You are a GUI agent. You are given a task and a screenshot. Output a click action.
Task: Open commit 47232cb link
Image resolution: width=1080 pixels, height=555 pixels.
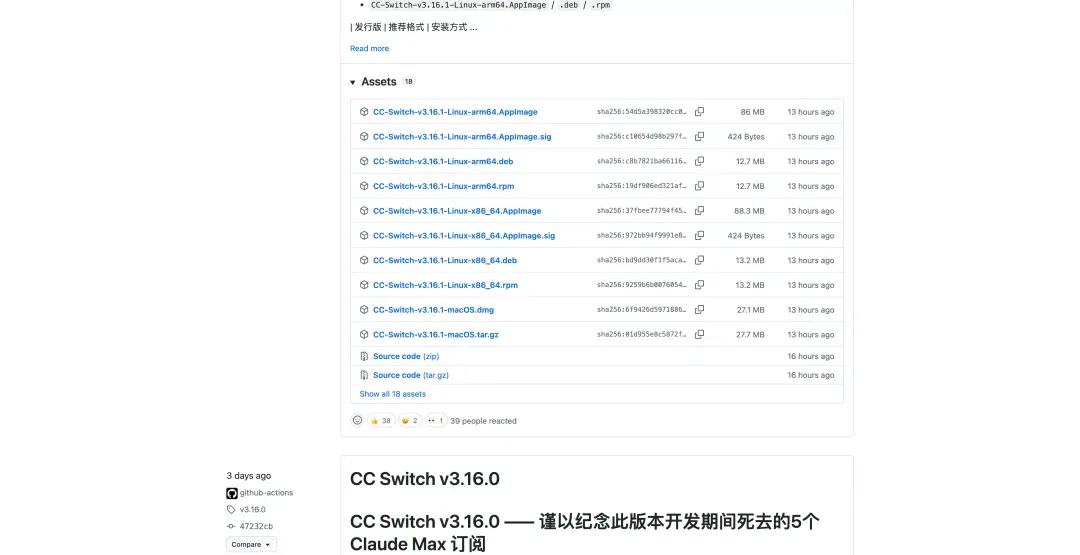(x=256, y=526)
